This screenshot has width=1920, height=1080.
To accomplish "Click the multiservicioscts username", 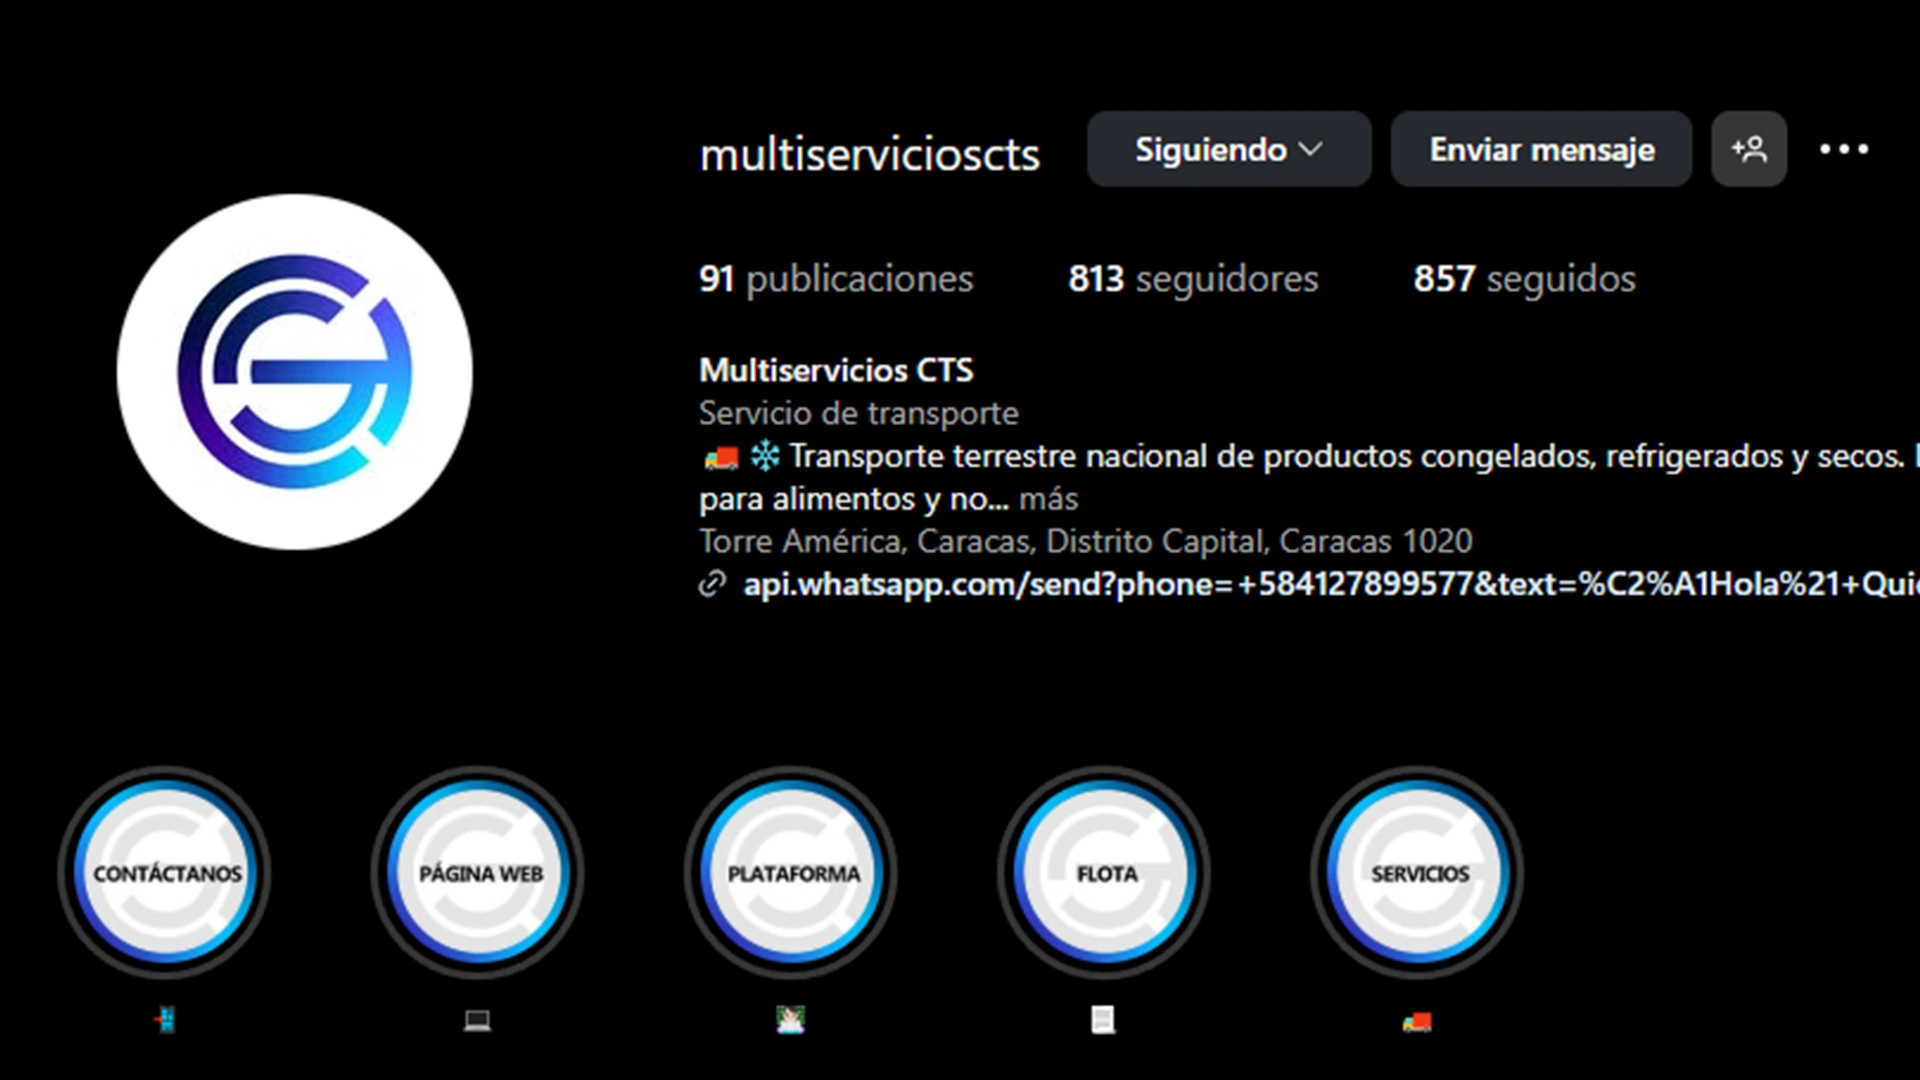I will [x=870, y=154].
